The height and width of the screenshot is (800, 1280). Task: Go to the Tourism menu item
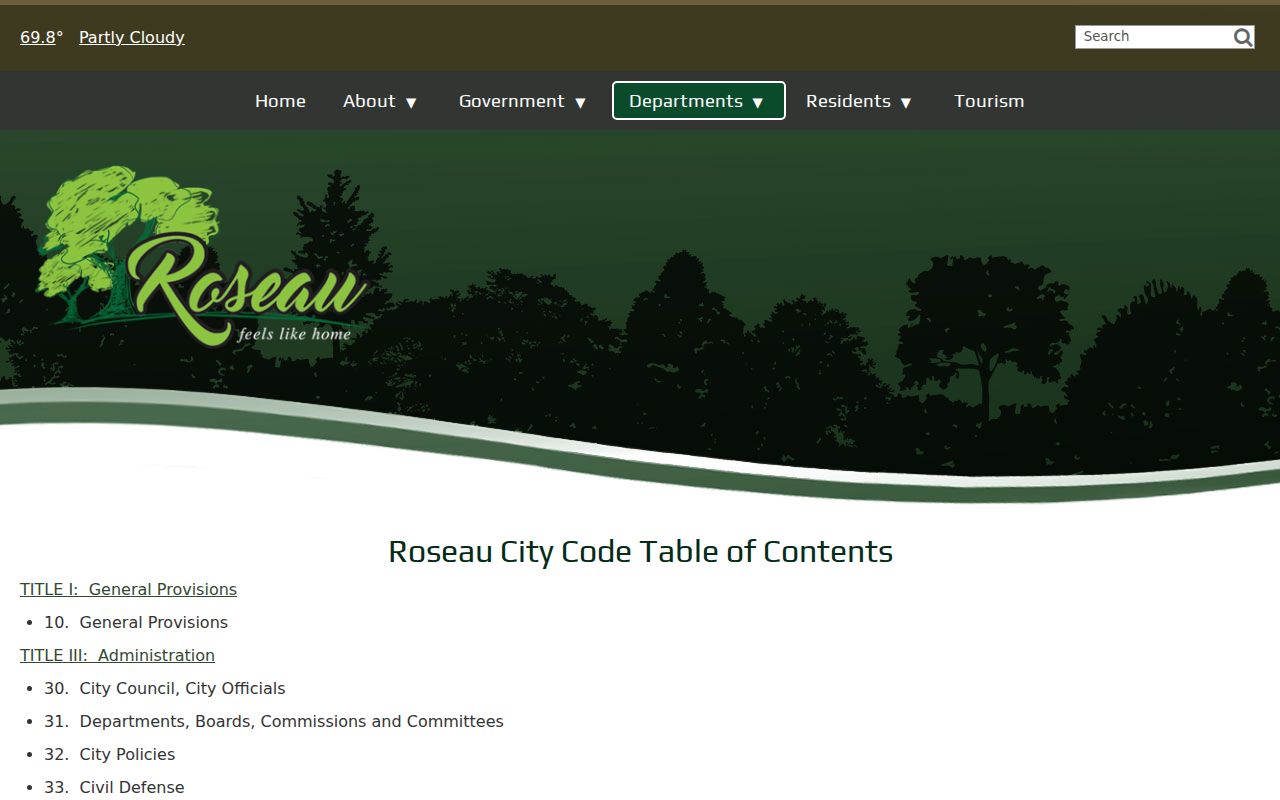point(989,101)
